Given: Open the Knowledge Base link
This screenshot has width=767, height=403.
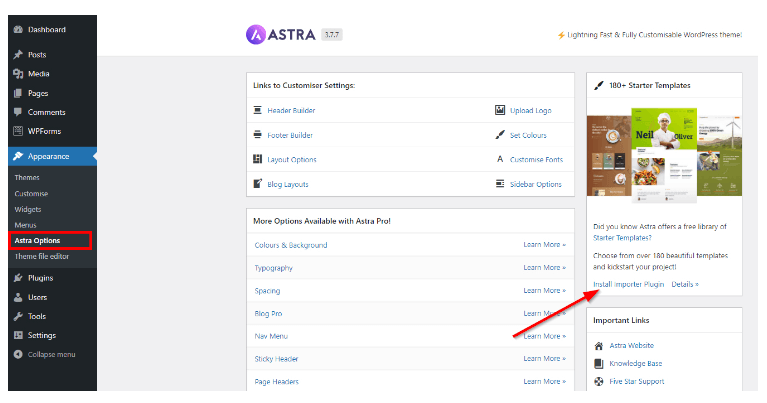Looking at the screenshot, I should click(x=635, y=363).
